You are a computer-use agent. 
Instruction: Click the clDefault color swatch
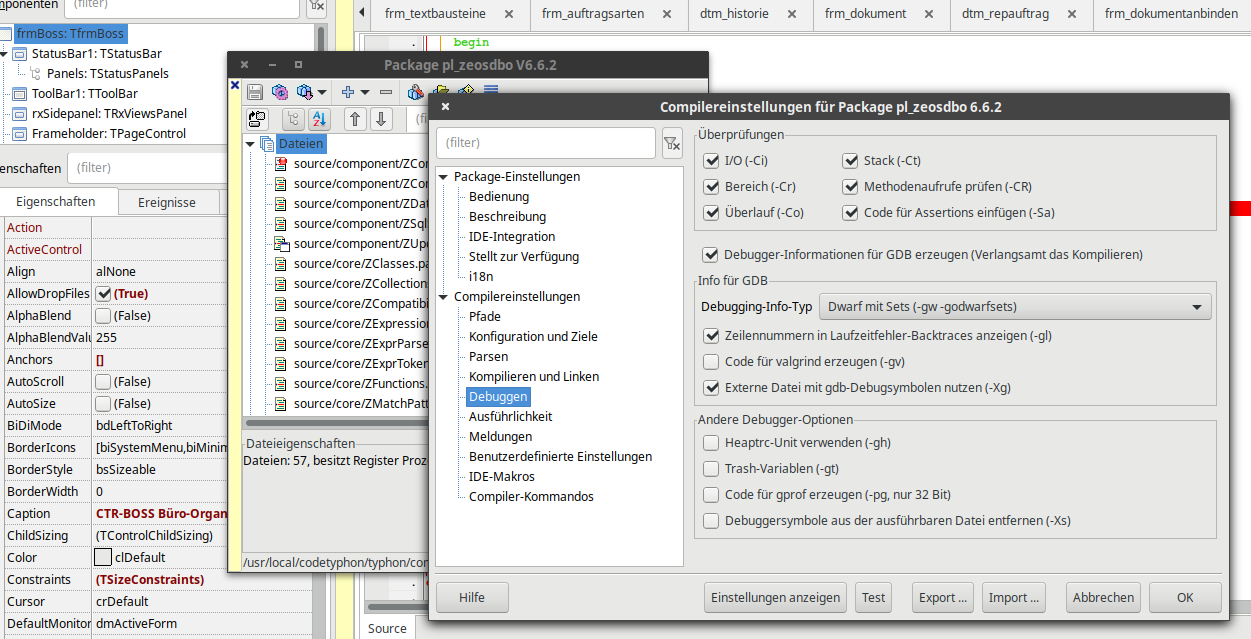click(x=103, y=558)
